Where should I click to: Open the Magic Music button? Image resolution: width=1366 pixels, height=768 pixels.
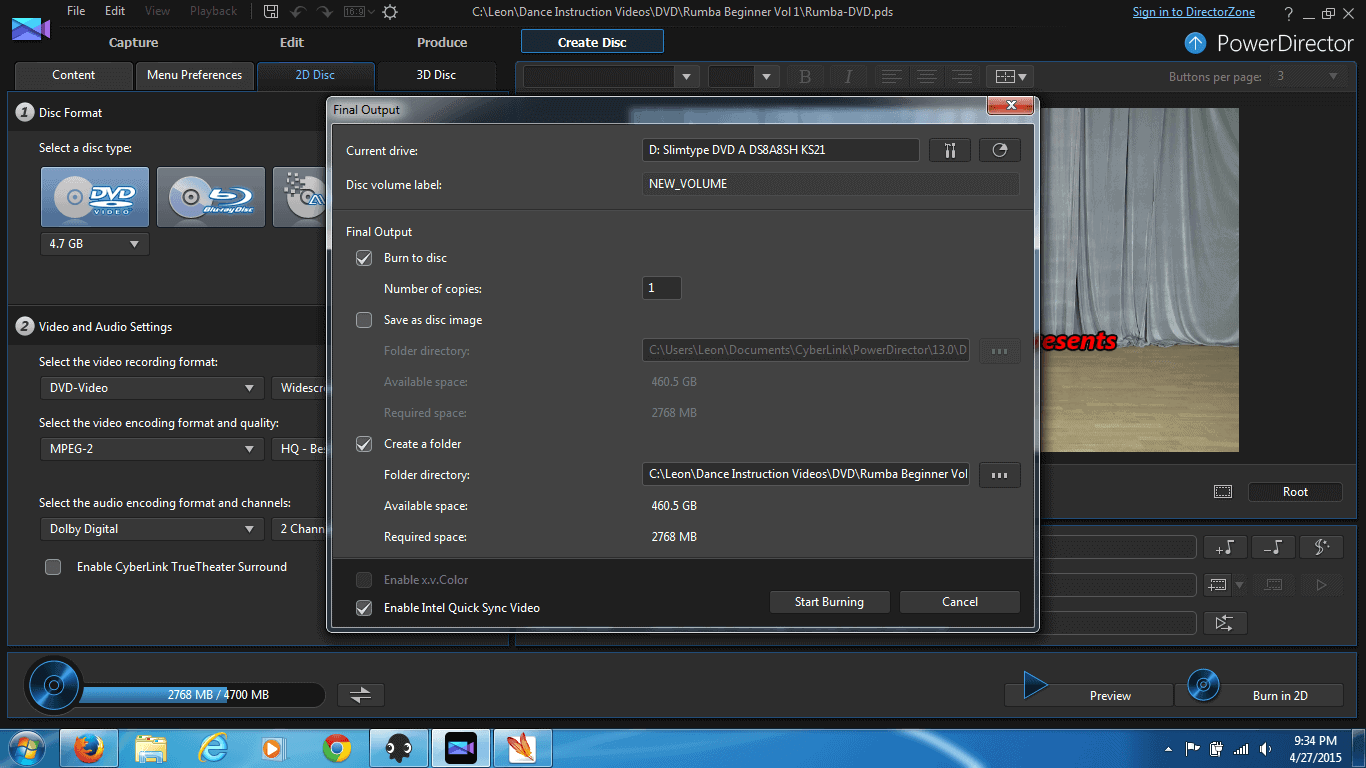(x=1321, y=547)
